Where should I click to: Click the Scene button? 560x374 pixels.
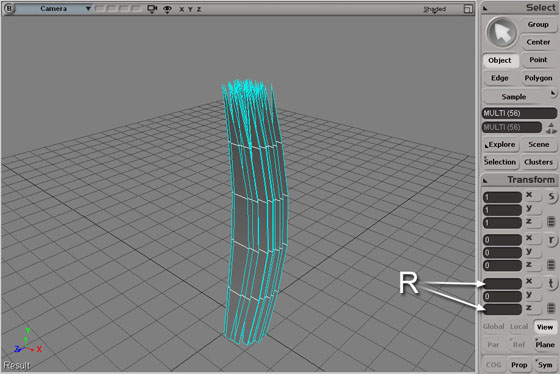(539, 145)
